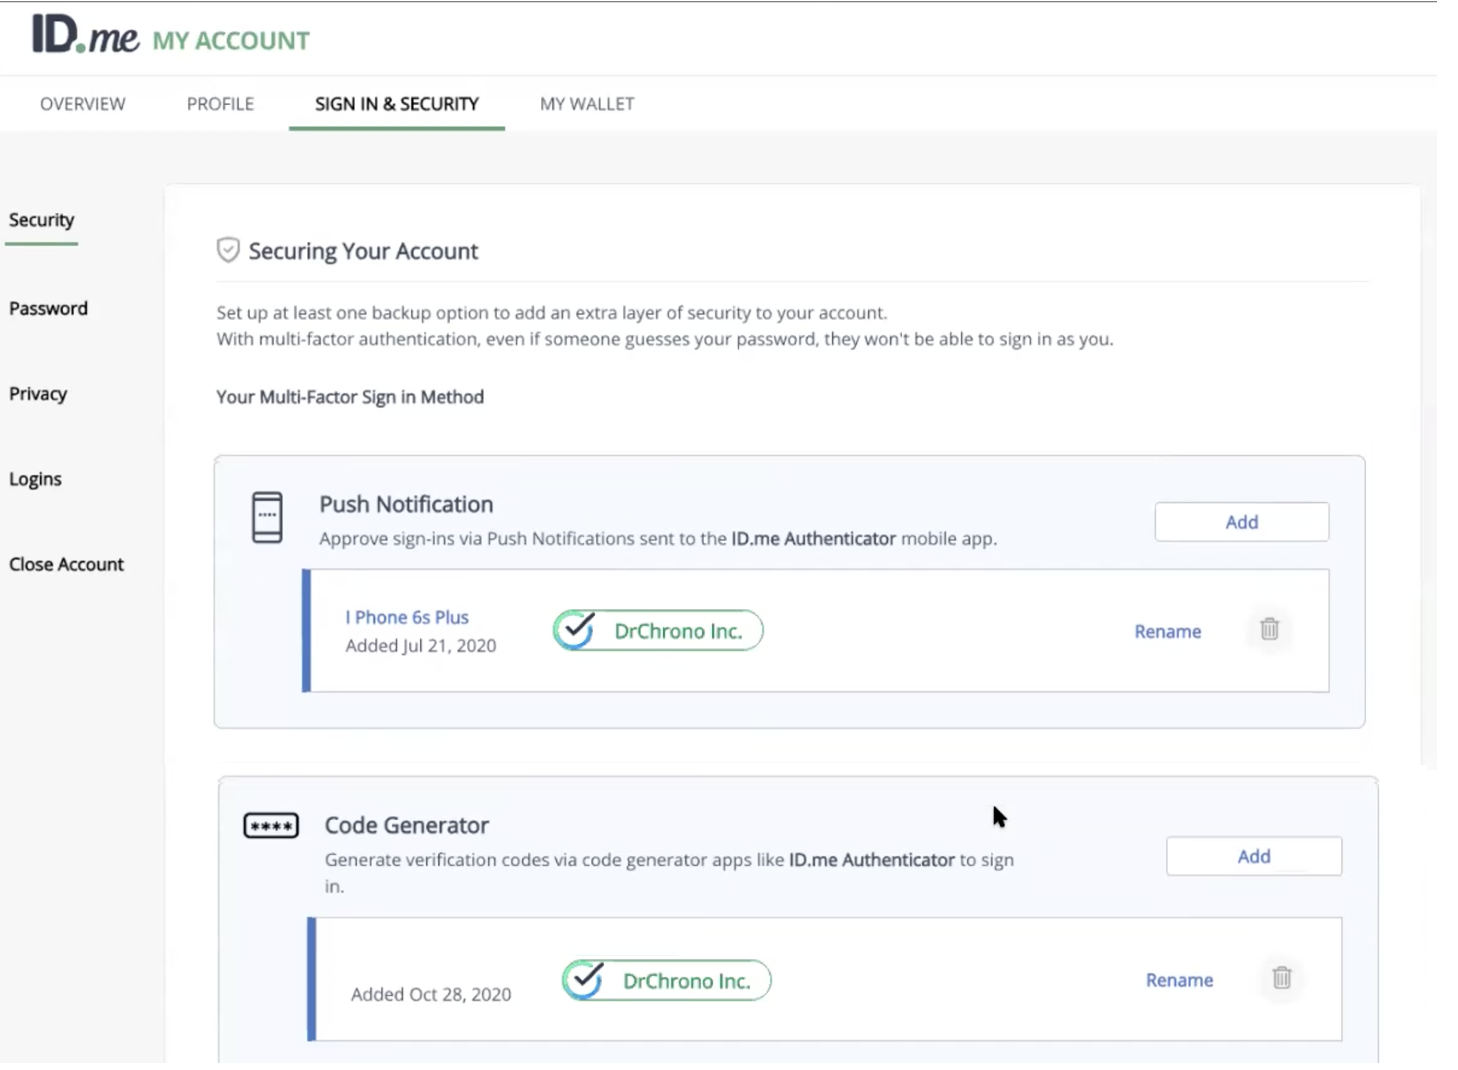Click 'Your Multi-Factor Sign in Method' text
This screenshot has width=1458, height=1070.
pos(350,397)
